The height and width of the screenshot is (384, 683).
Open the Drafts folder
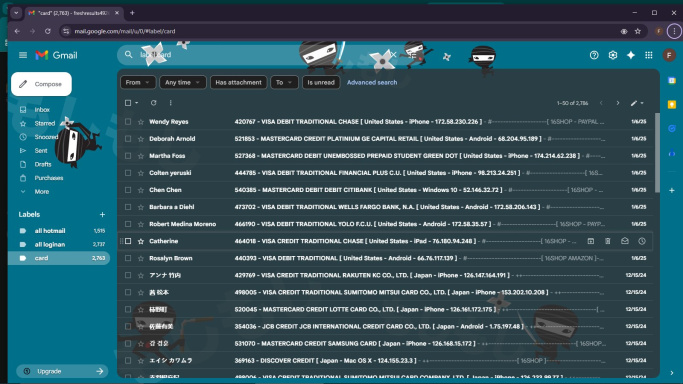pos(43,165)
